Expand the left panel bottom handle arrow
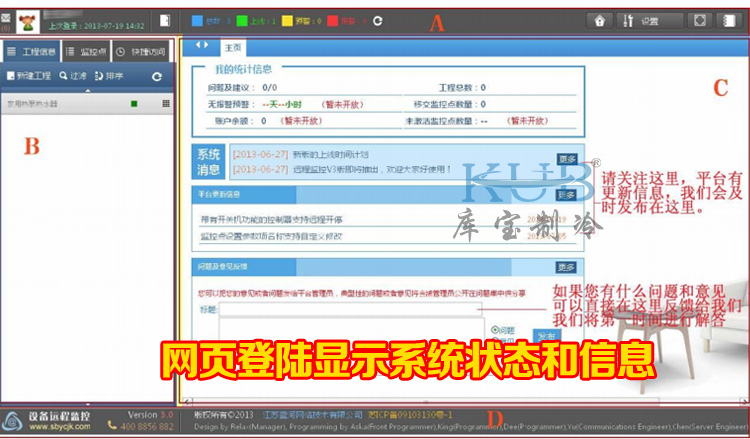 [88, 405]
